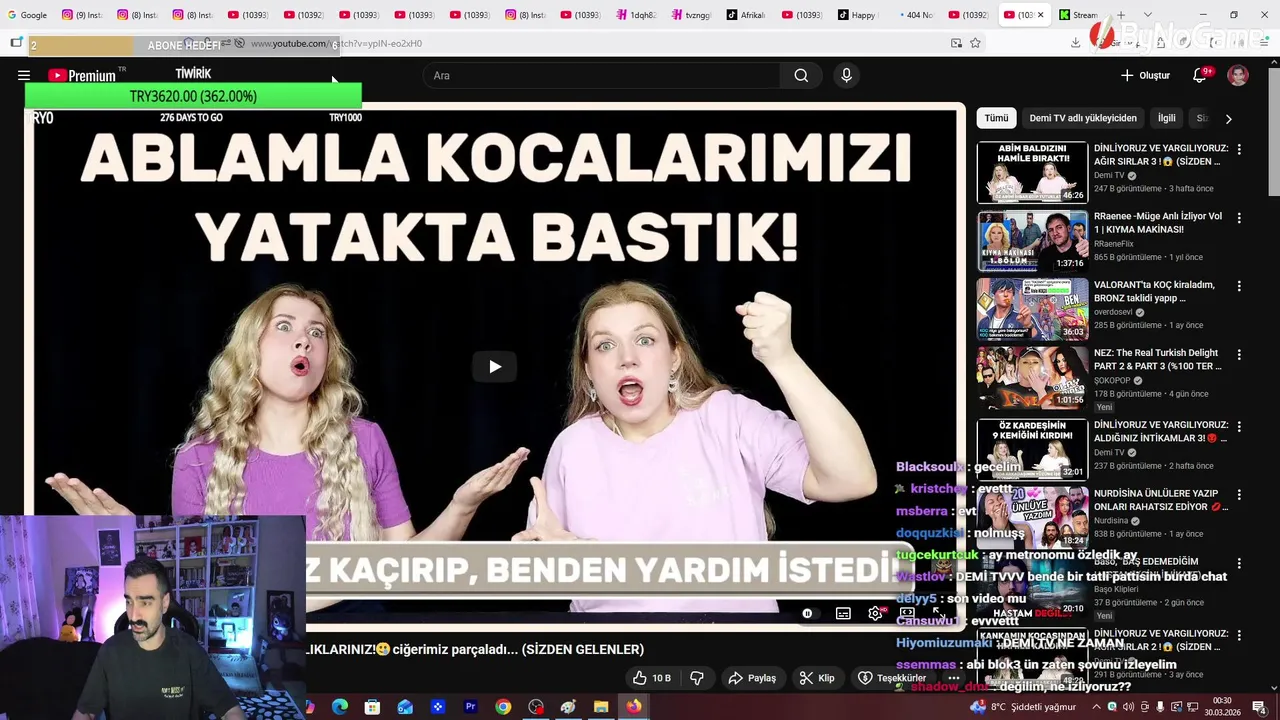The height and width of the screenshot is (720, 1280).
Task: Like the video (10 B)
Action: point(651,678)
